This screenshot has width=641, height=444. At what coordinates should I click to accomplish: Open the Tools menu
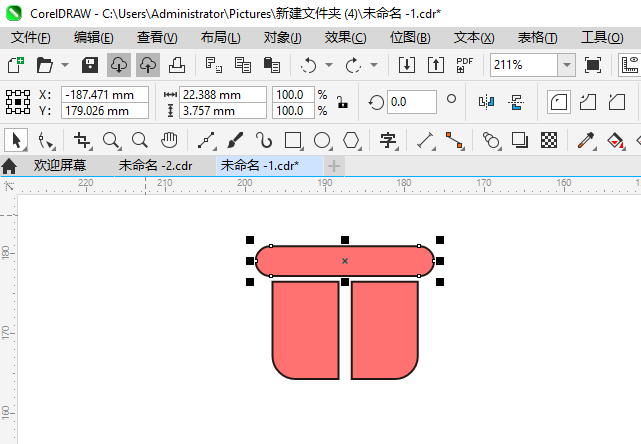click(603, 38)
